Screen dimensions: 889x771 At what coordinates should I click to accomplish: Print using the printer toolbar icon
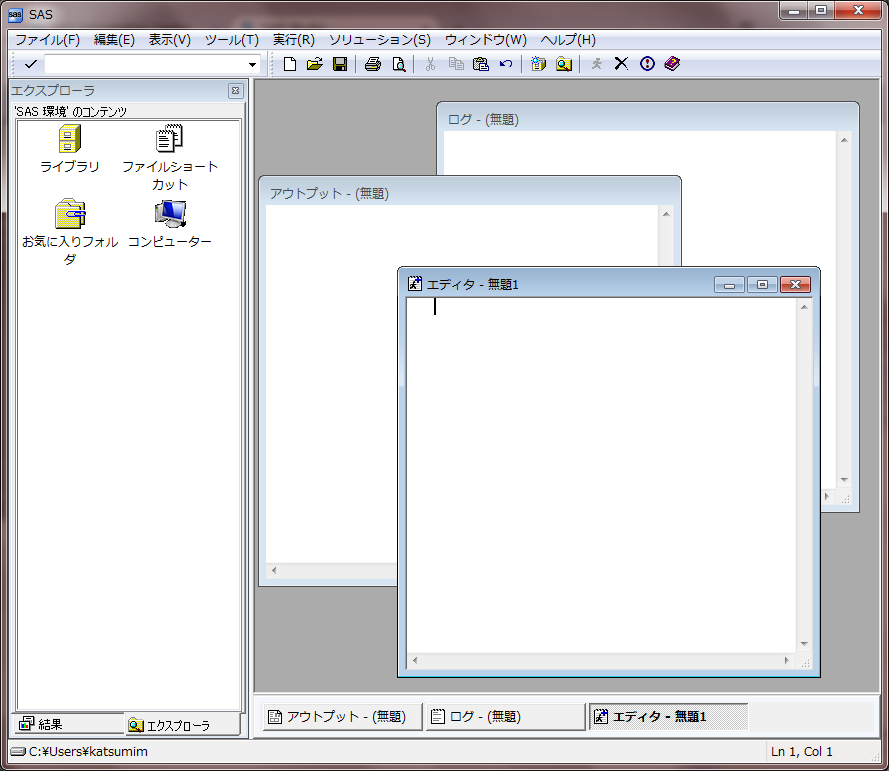click(372, 64)
